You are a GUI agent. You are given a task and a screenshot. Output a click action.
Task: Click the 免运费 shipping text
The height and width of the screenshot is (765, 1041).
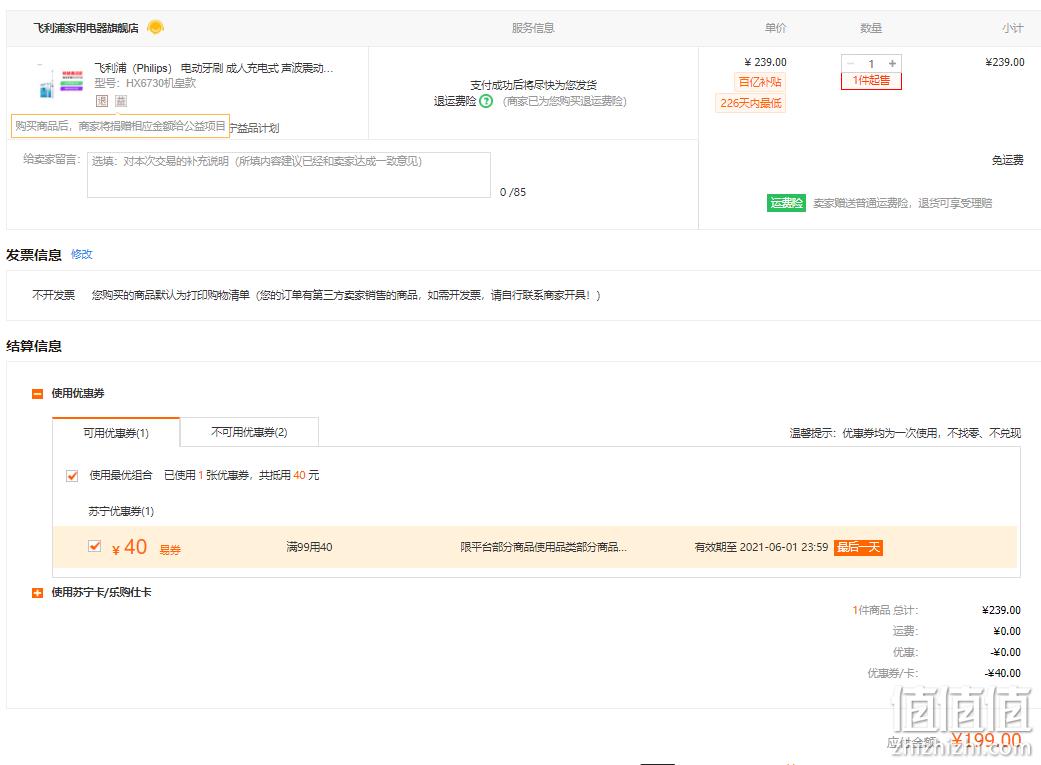tap(1007, 160)
